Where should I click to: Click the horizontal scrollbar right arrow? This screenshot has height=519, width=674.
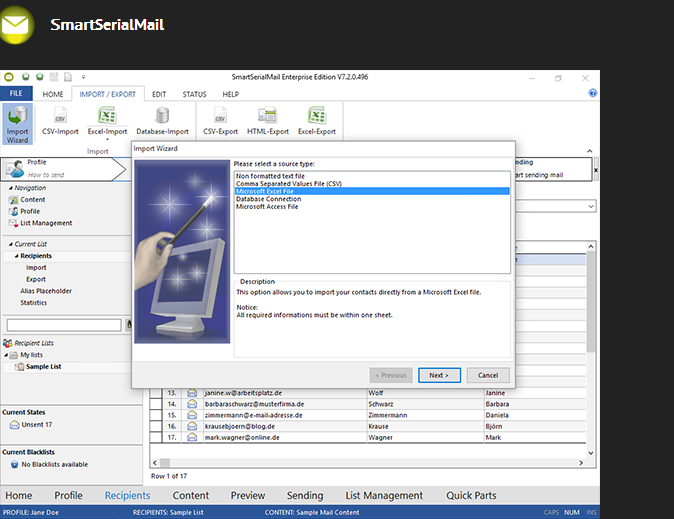click(x=581, y=463)
